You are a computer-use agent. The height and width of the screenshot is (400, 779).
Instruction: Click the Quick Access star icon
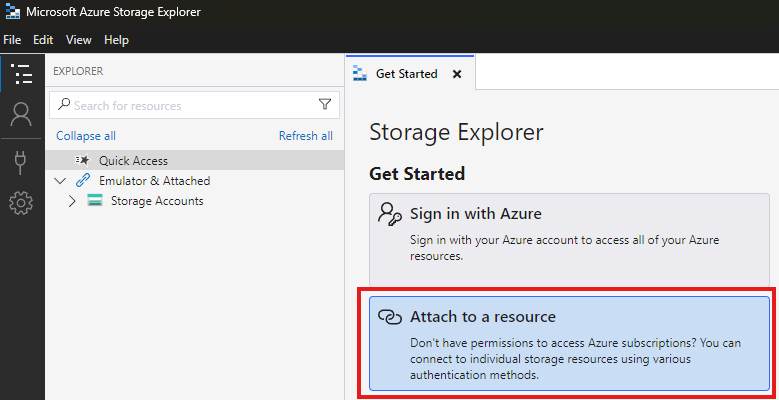(83, 161)
